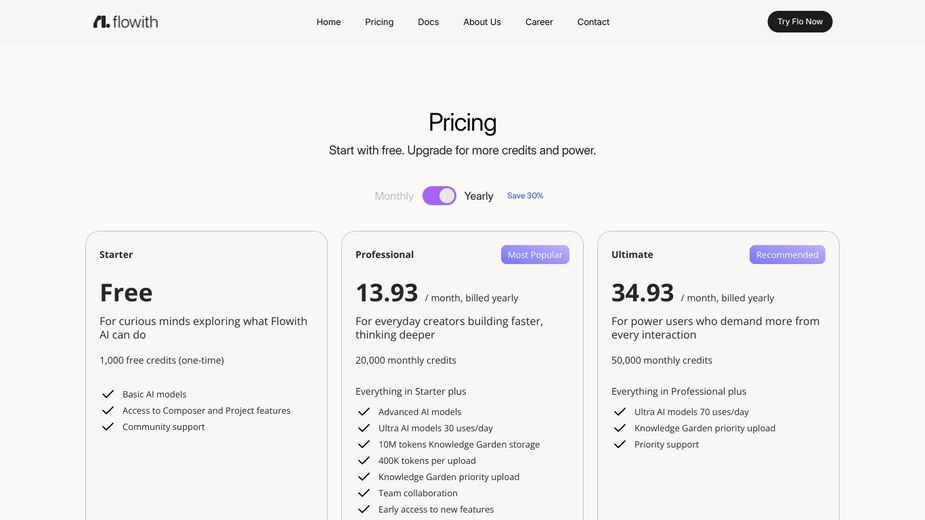Image resolution: width=925 pixels, height=520 pixels.
Task: Open the Contact page link
Action: [593, 22]
